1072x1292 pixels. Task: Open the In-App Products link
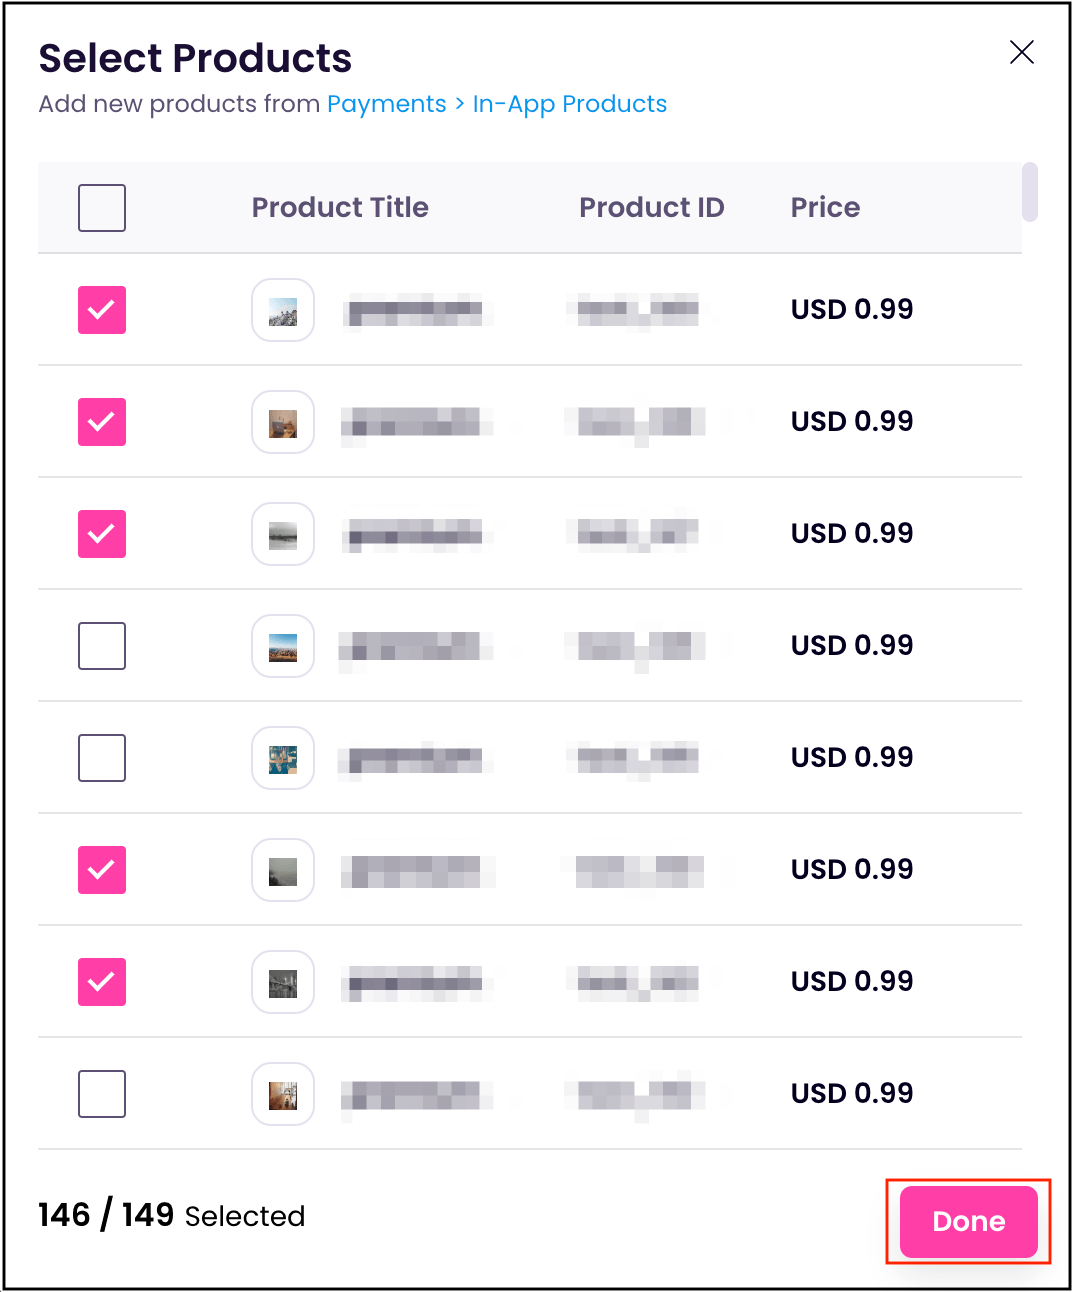click(569, 104)
